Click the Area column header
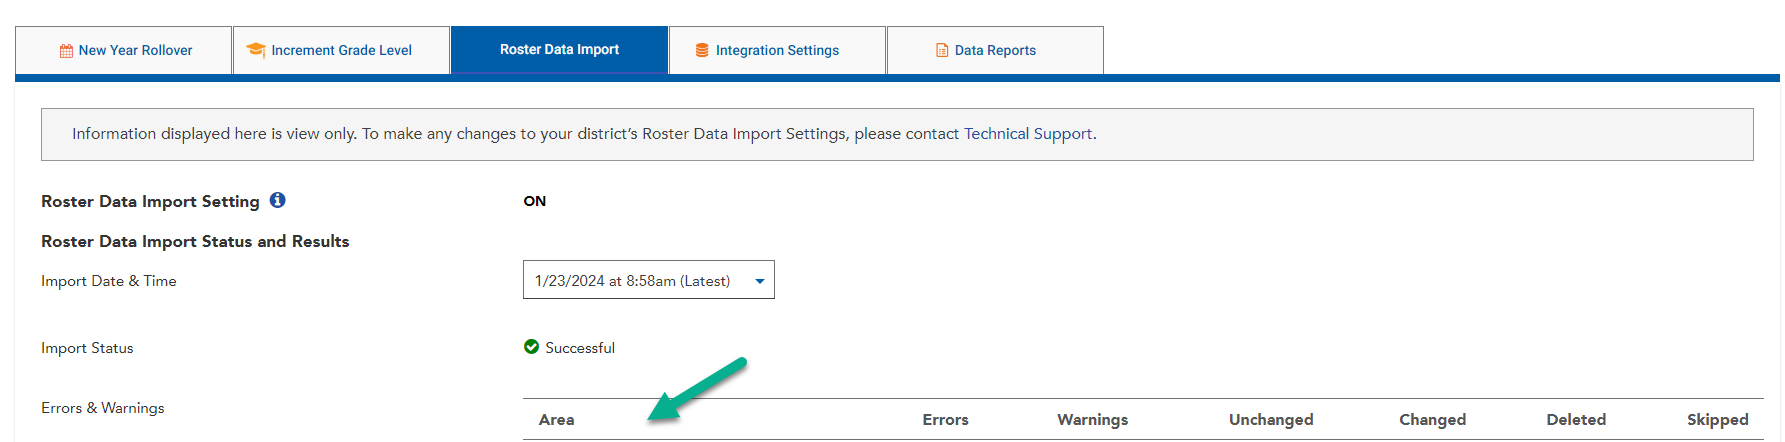 click(556, 420)
